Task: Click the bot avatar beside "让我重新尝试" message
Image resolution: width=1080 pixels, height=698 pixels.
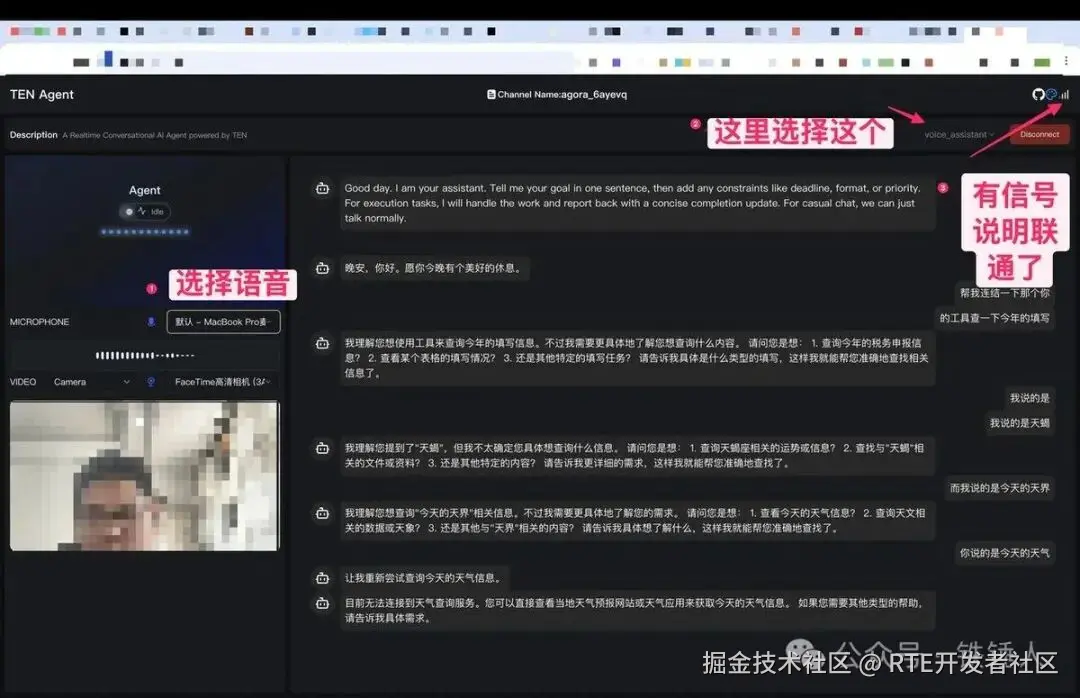Action: pos(322,578)
